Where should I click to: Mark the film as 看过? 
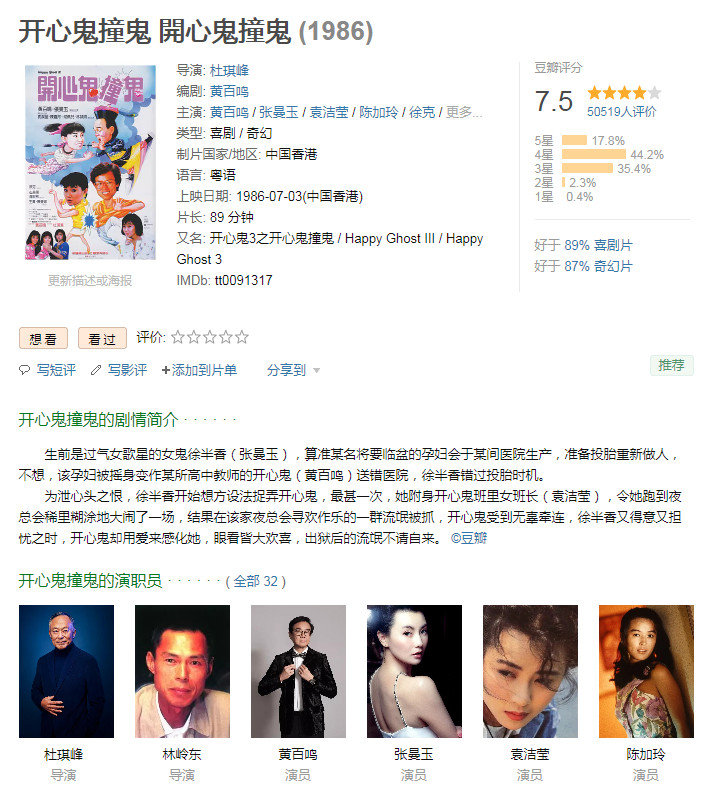point(102,338)
